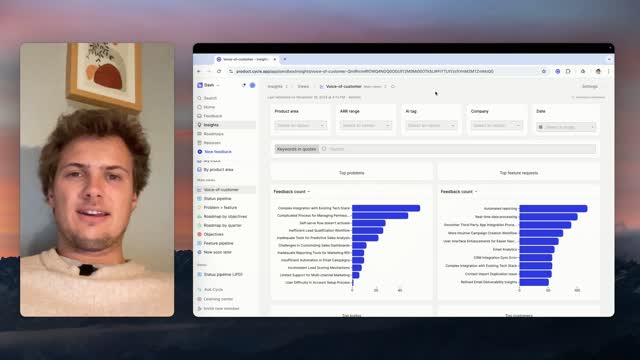Image resolution: width=640 pixels, height=360 pixels.
Task: Click the New feedback button
Action: click(x=218, y=151)
